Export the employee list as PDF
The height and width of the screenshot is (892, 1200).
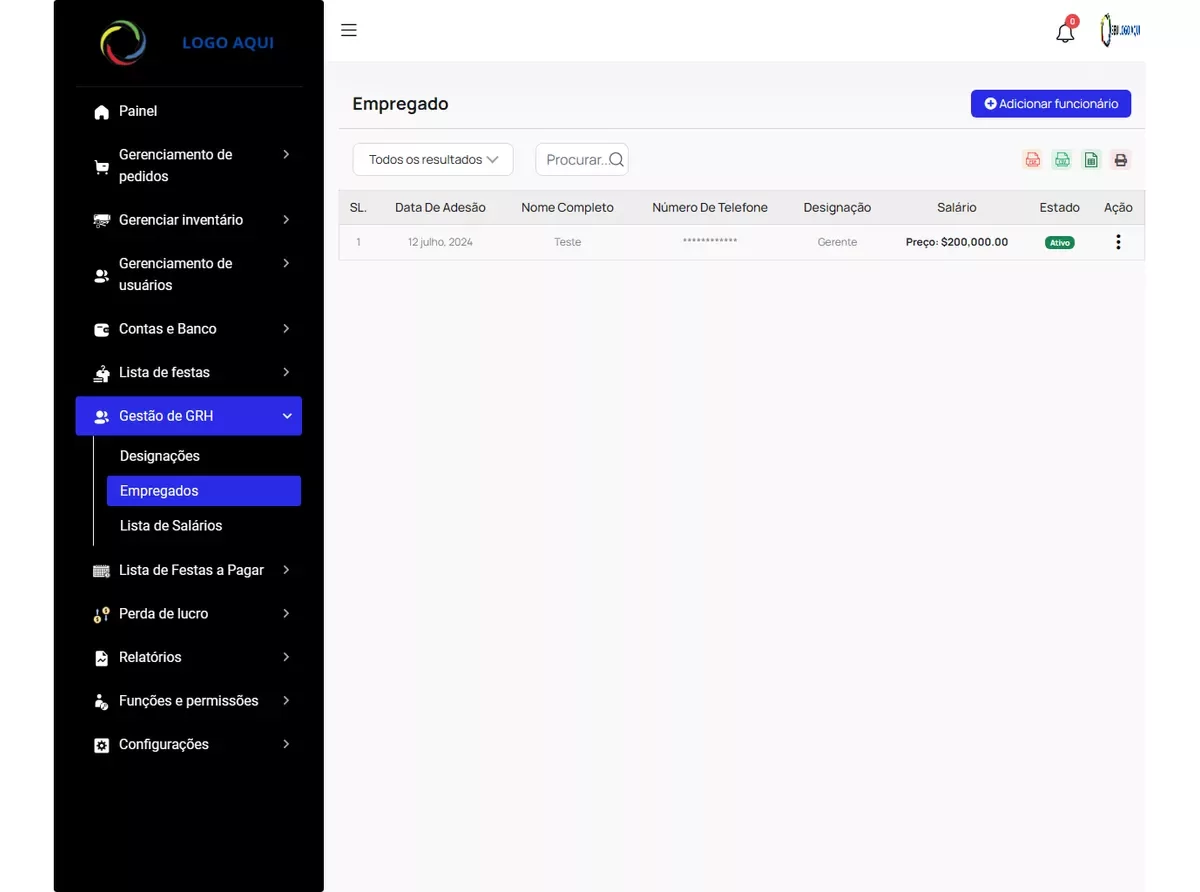(x=1032, y=160)
